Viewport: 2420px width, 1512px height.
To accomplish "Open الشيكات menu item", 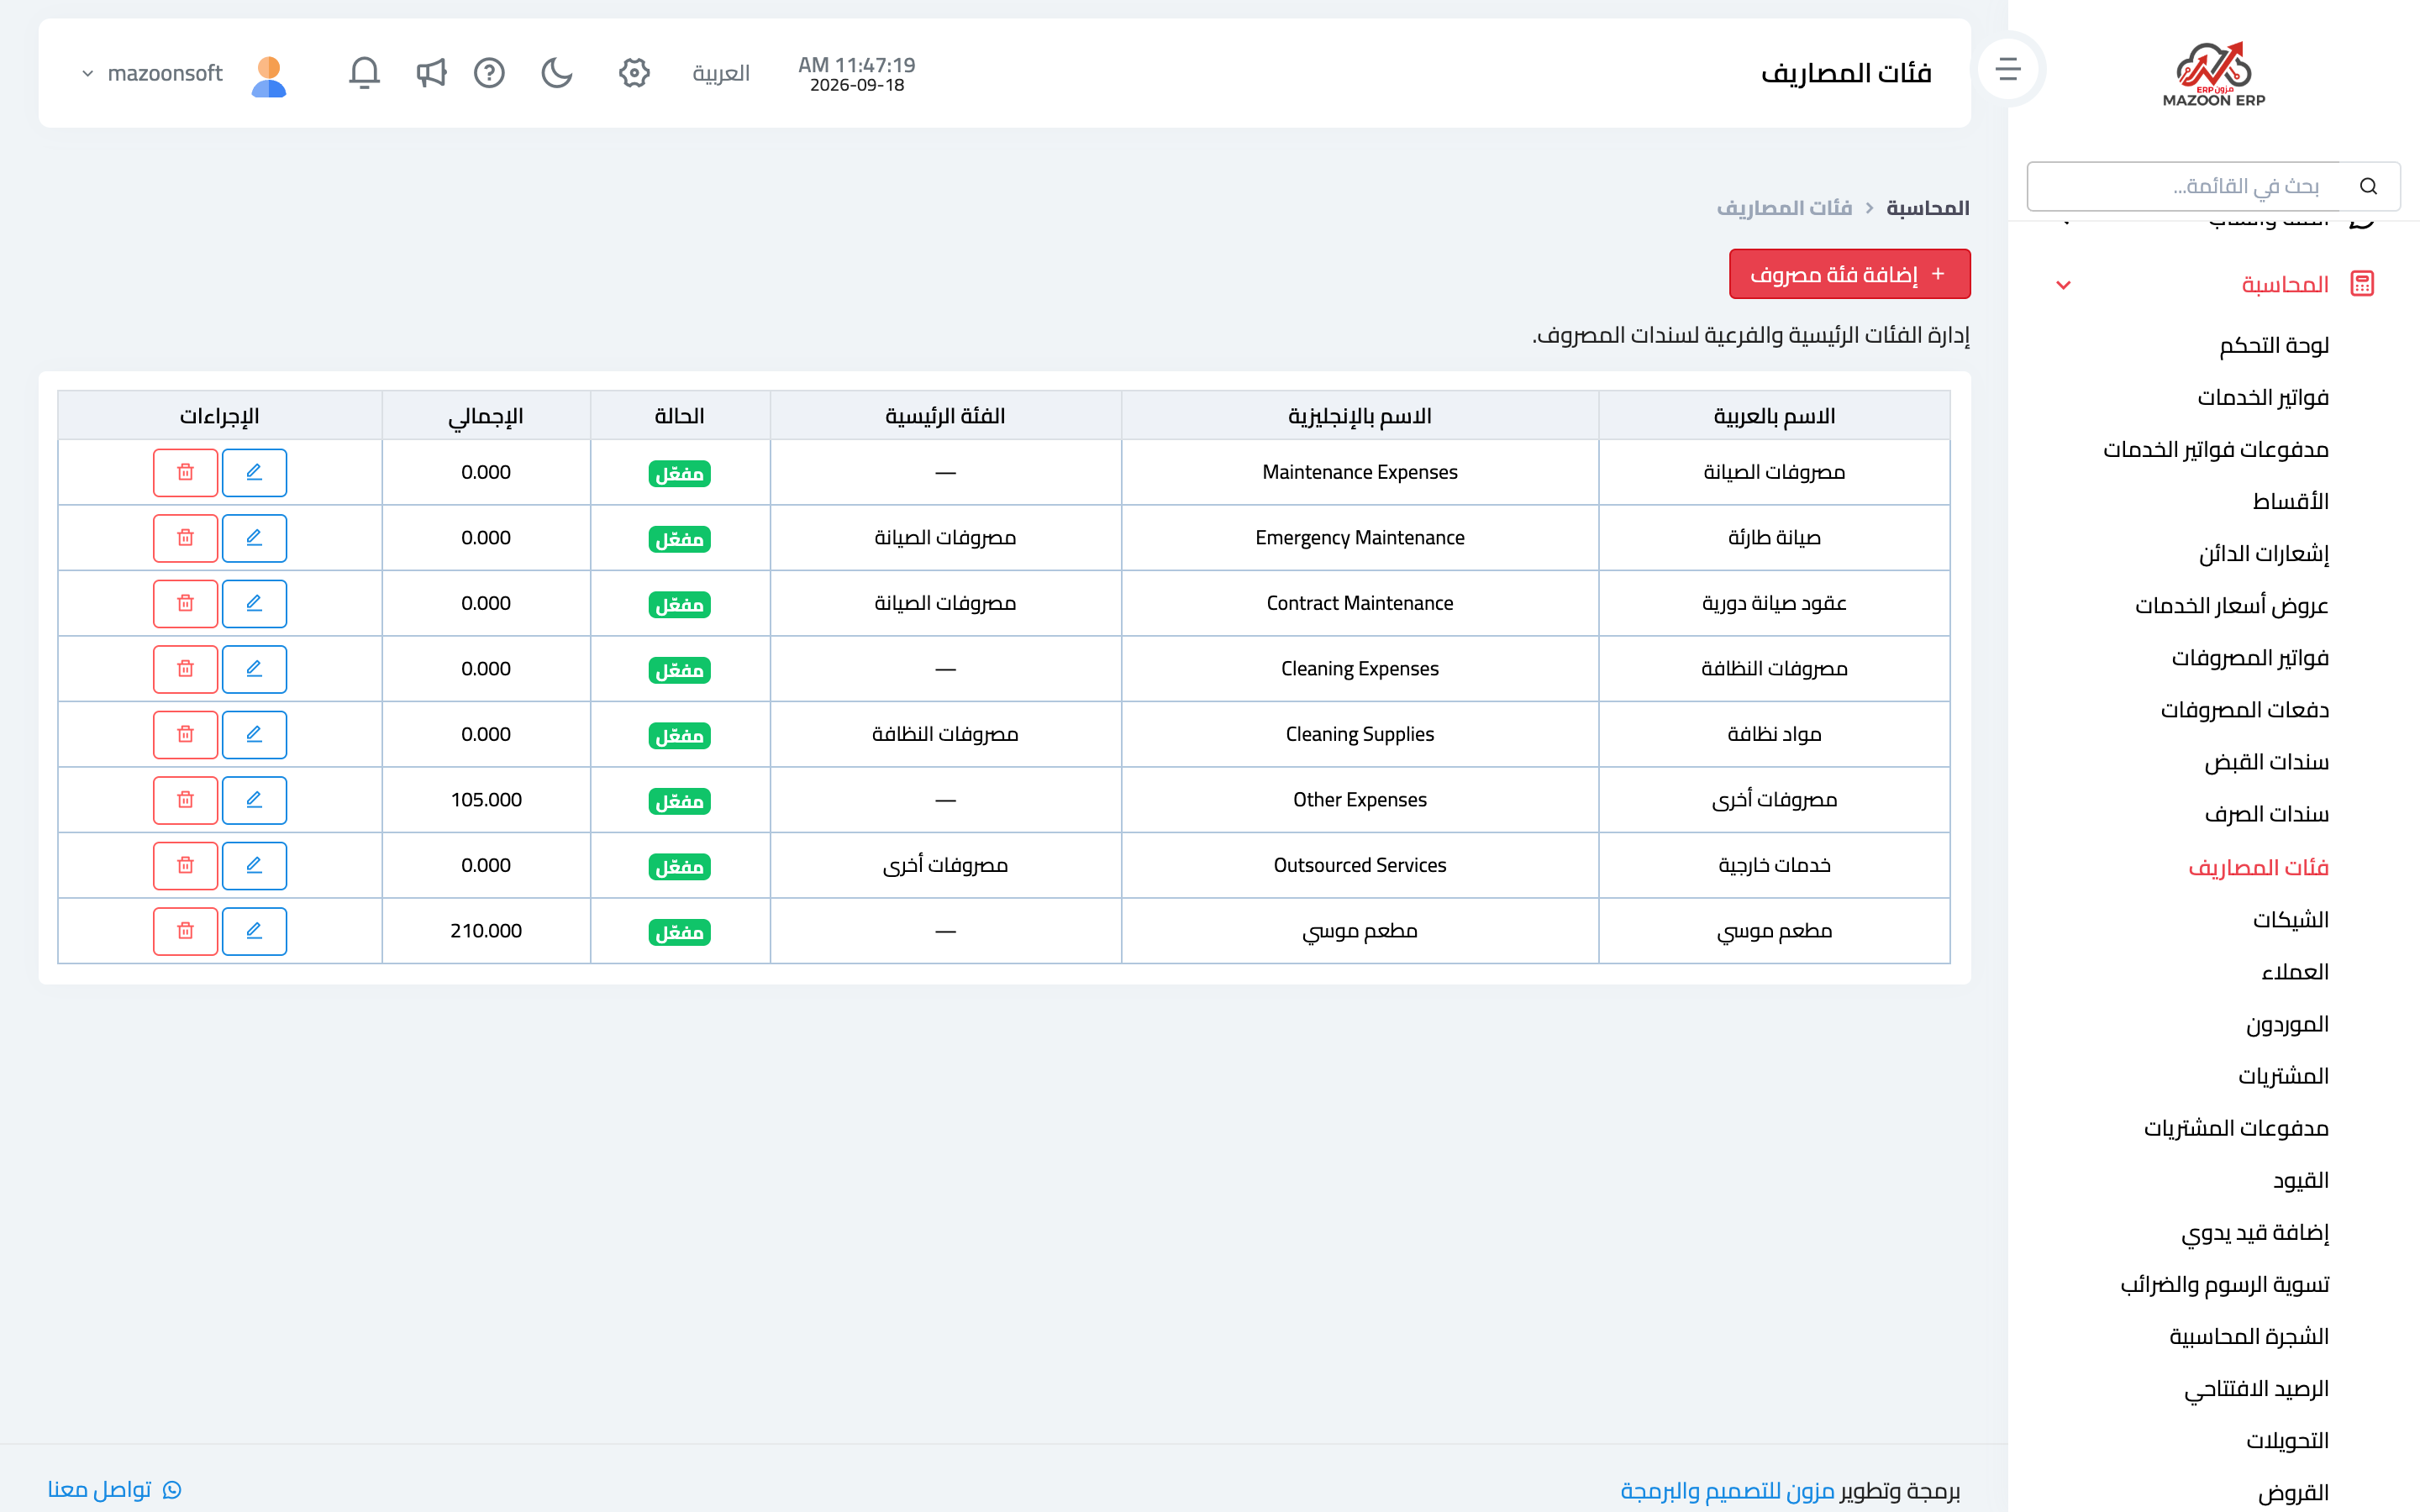I will tap(2291, 919).
